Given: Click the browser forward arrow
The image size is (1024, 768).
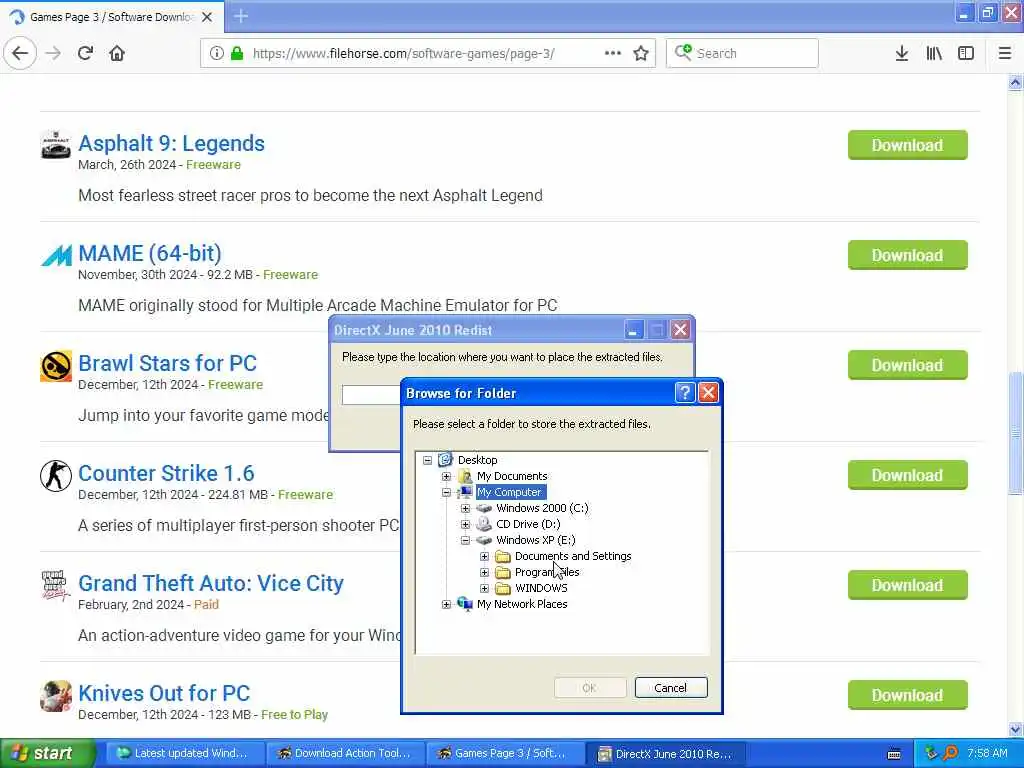Looking at the screenshot, I should point(54,54).
